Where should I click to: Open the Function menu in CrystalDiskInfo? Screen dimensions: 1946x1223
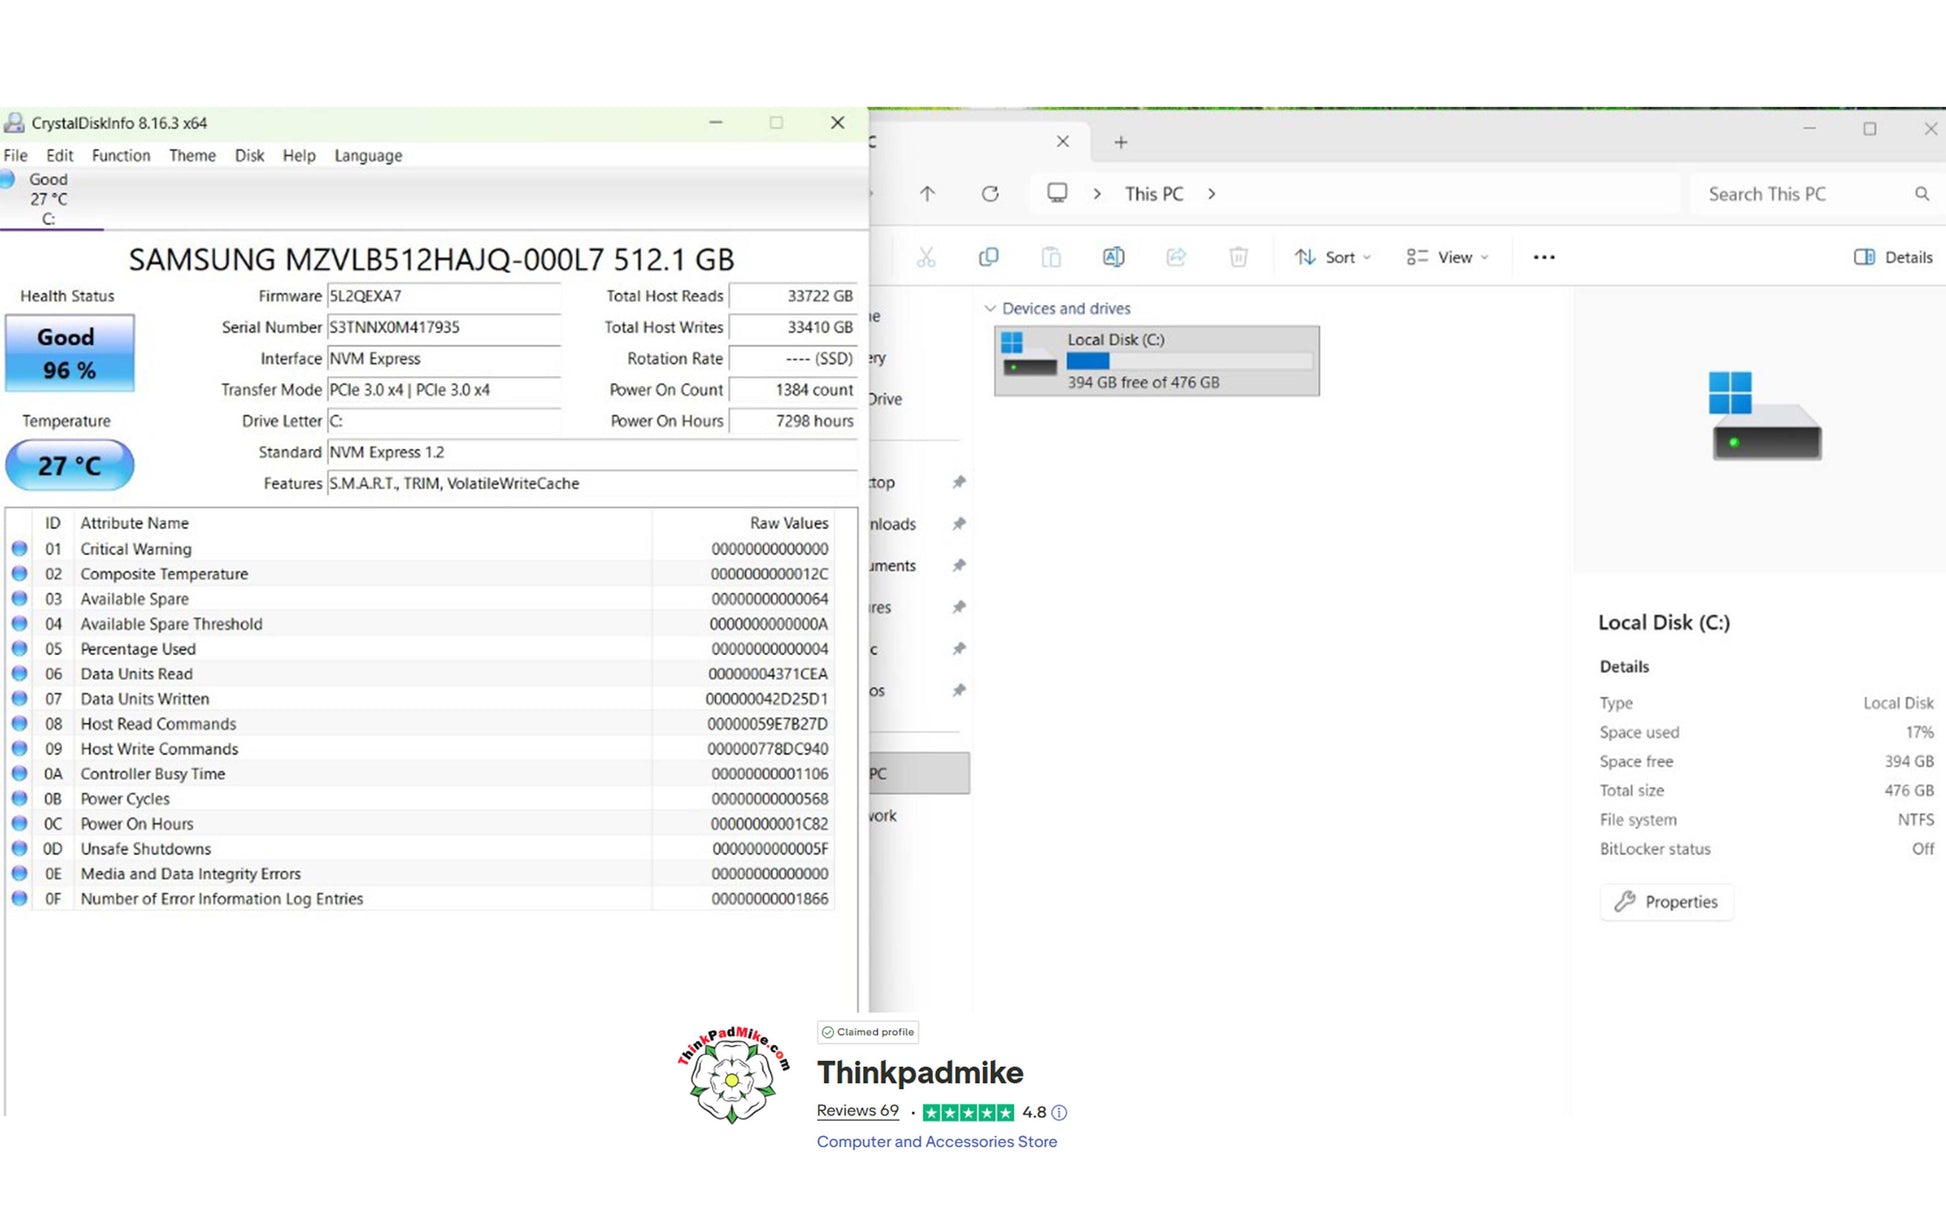click(x=120, y=155)
